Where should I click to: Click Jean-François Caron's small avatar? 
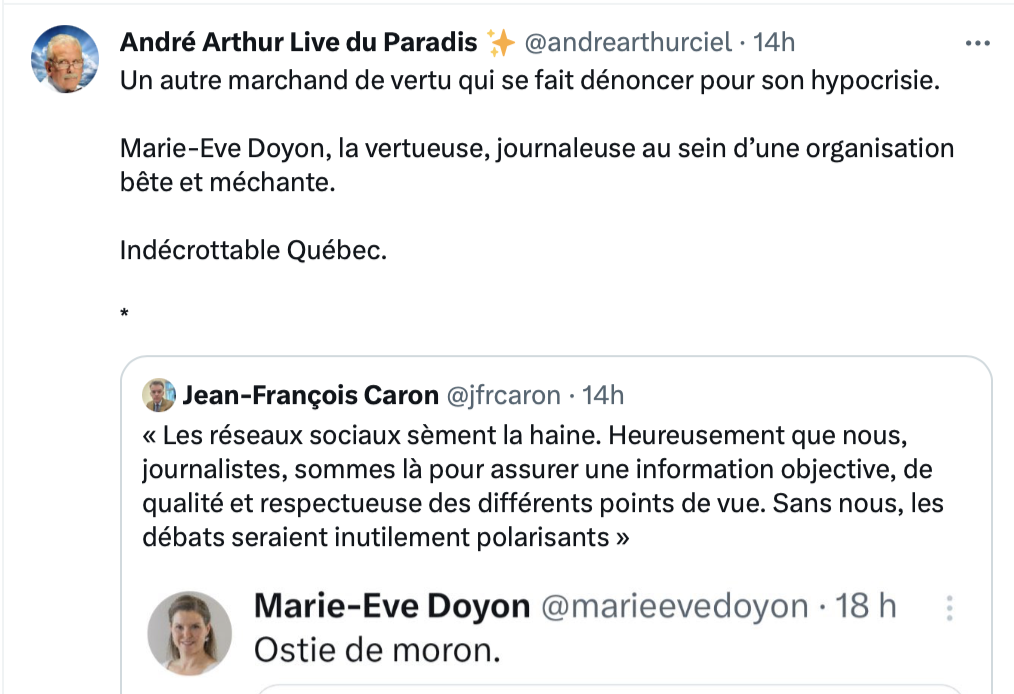click(x=158, y=396)
